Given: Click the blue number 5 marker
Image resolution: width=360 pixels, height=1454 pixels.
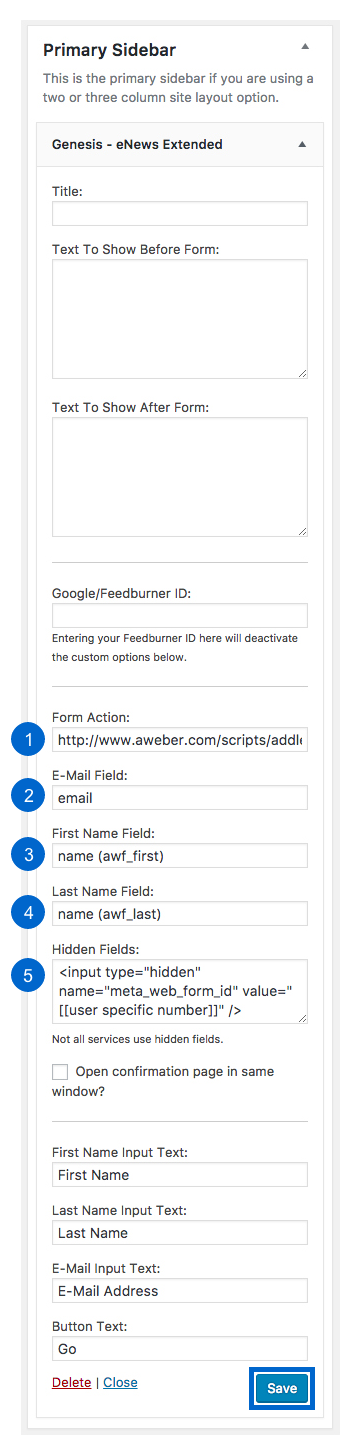Looking at the screenshot, I should (x=29, y=974).
